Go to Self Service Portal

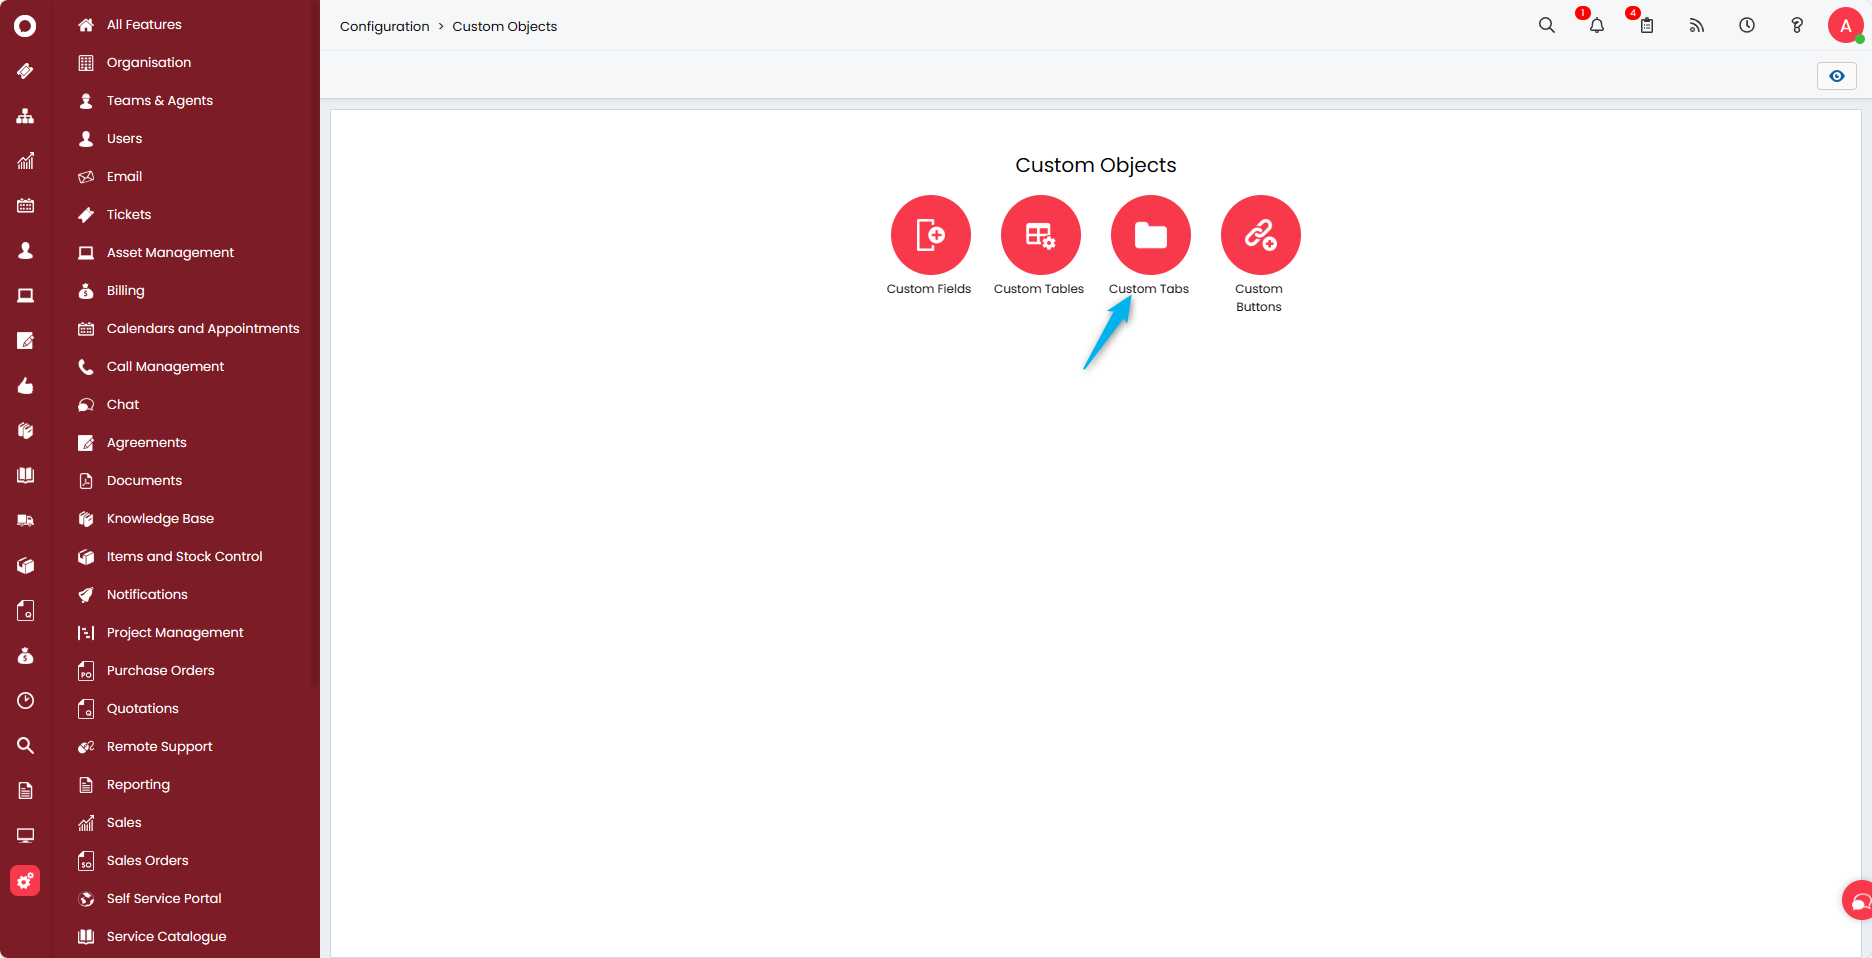point(164,898)
